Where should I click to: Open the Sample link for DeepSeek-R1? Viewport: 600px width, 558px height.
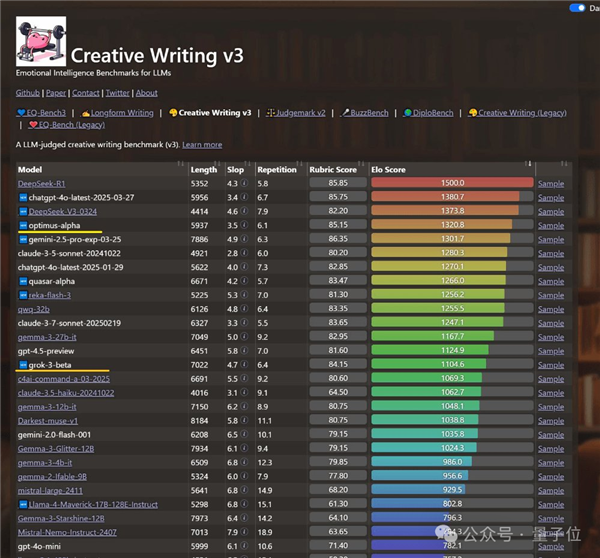click(x=551, y=184)
